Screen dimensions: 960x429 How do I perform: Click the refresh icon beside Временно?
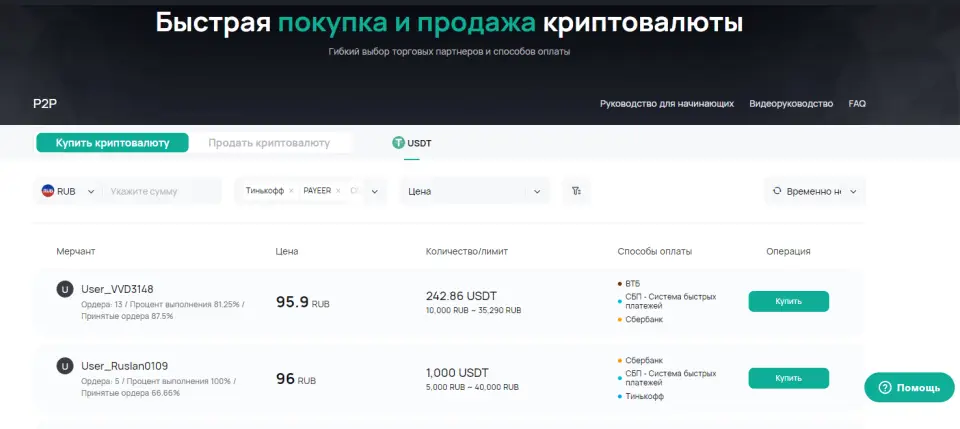pos(777,191)
